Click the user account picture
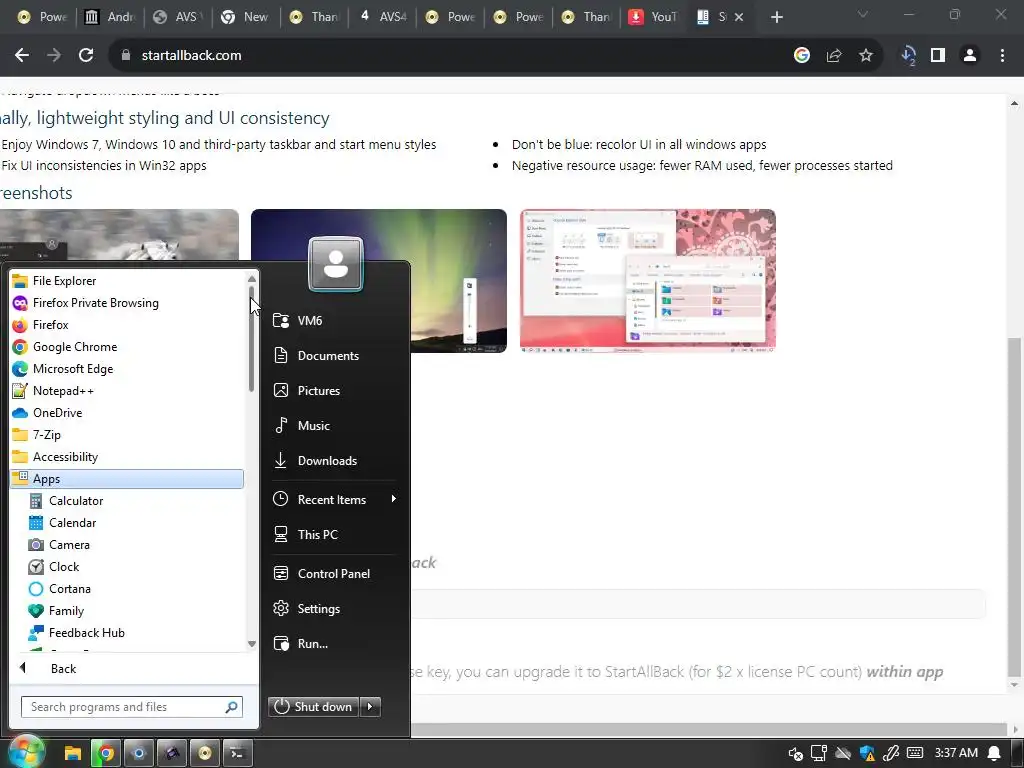1024x768 pixels. click(x=336, y=264)
